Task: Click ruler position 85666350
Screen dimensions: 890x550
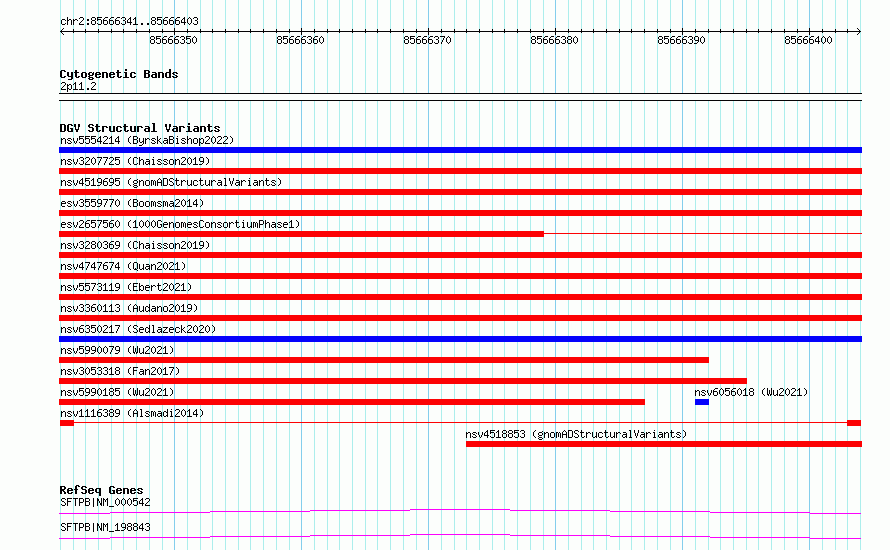Action: pyautogui.click(x=173, y=40)
